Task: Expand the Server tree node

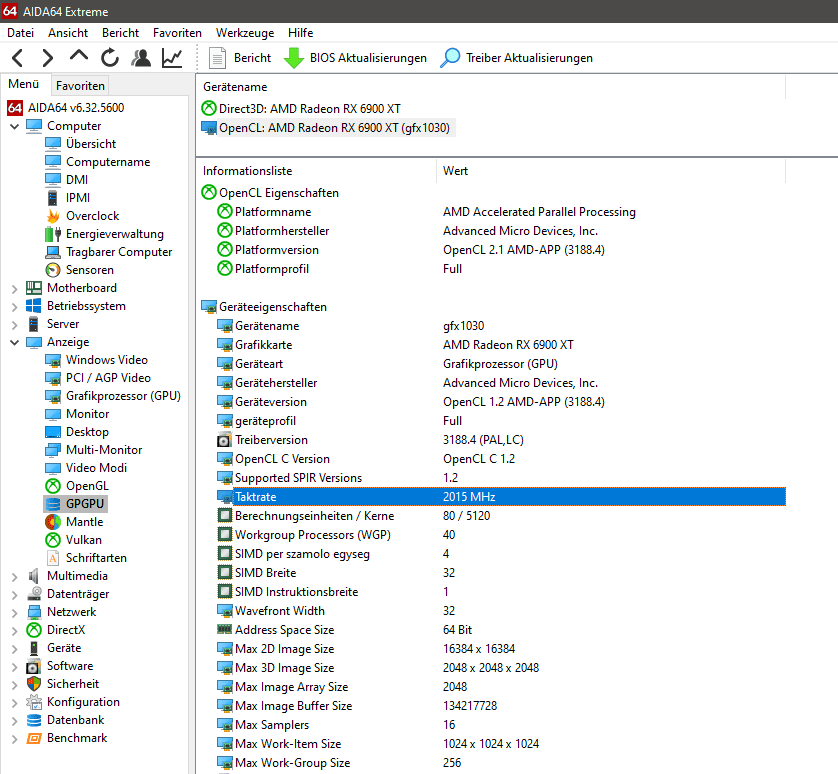Action: [x=14, y=324]
